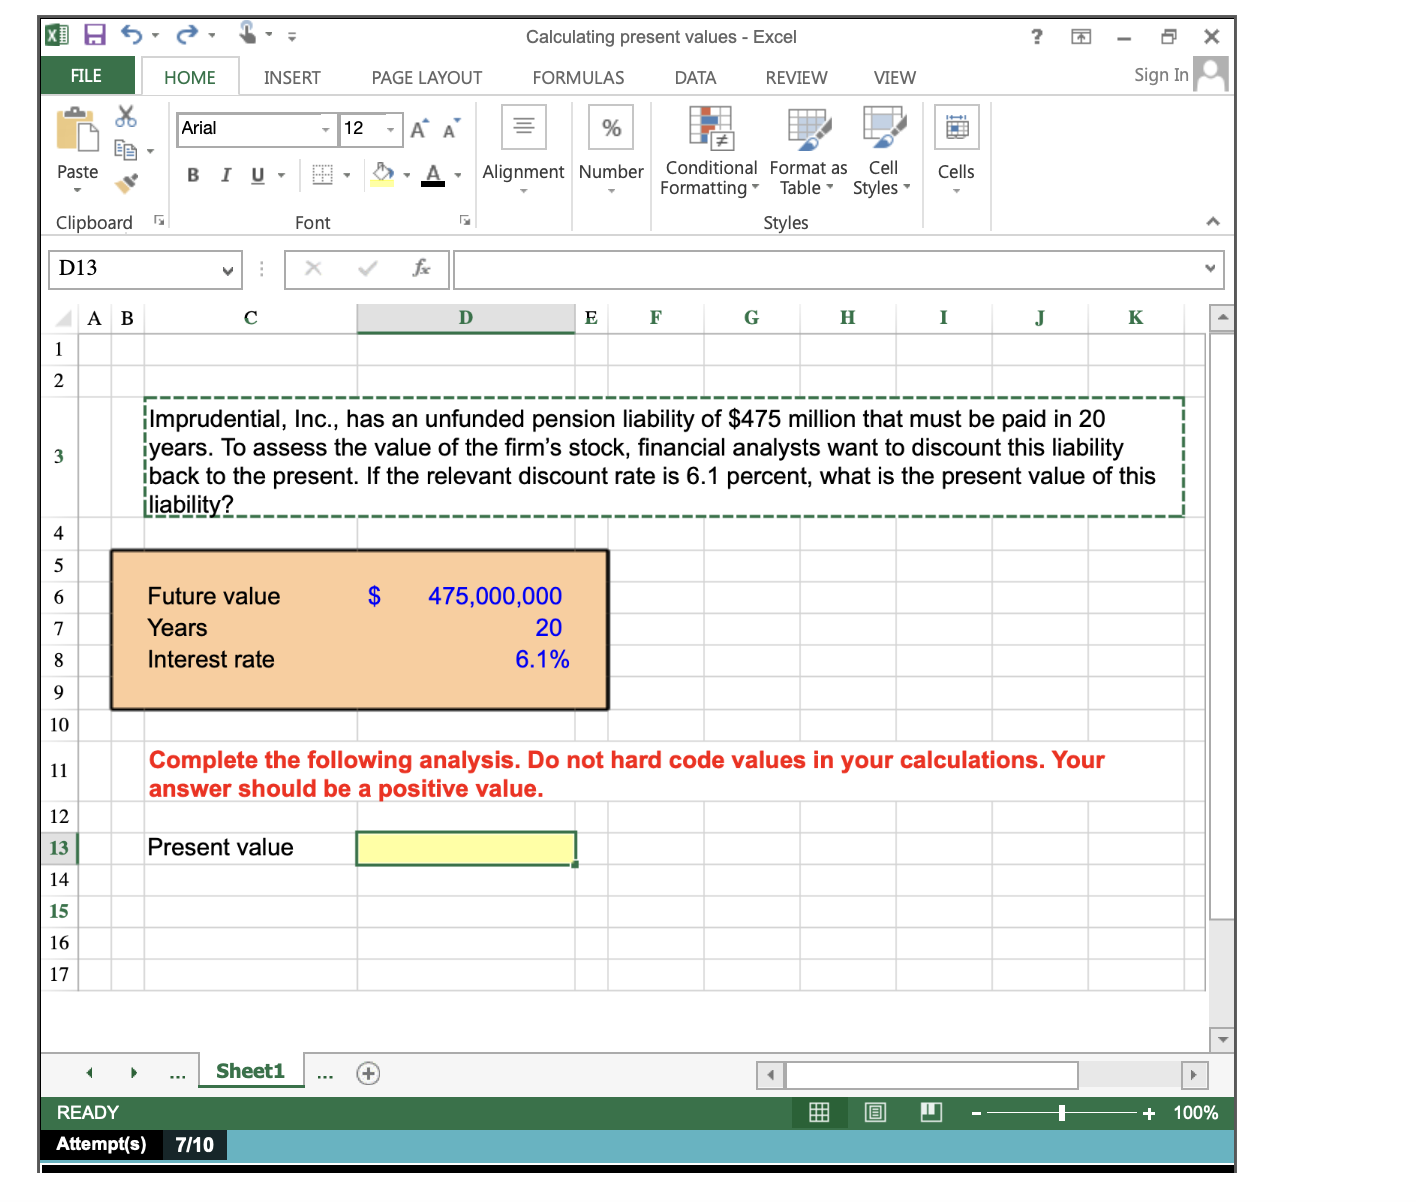Screen dimensions: 1416x1202
Task: Switch to Page Layout view in status bar
Action: point(875,1113)
